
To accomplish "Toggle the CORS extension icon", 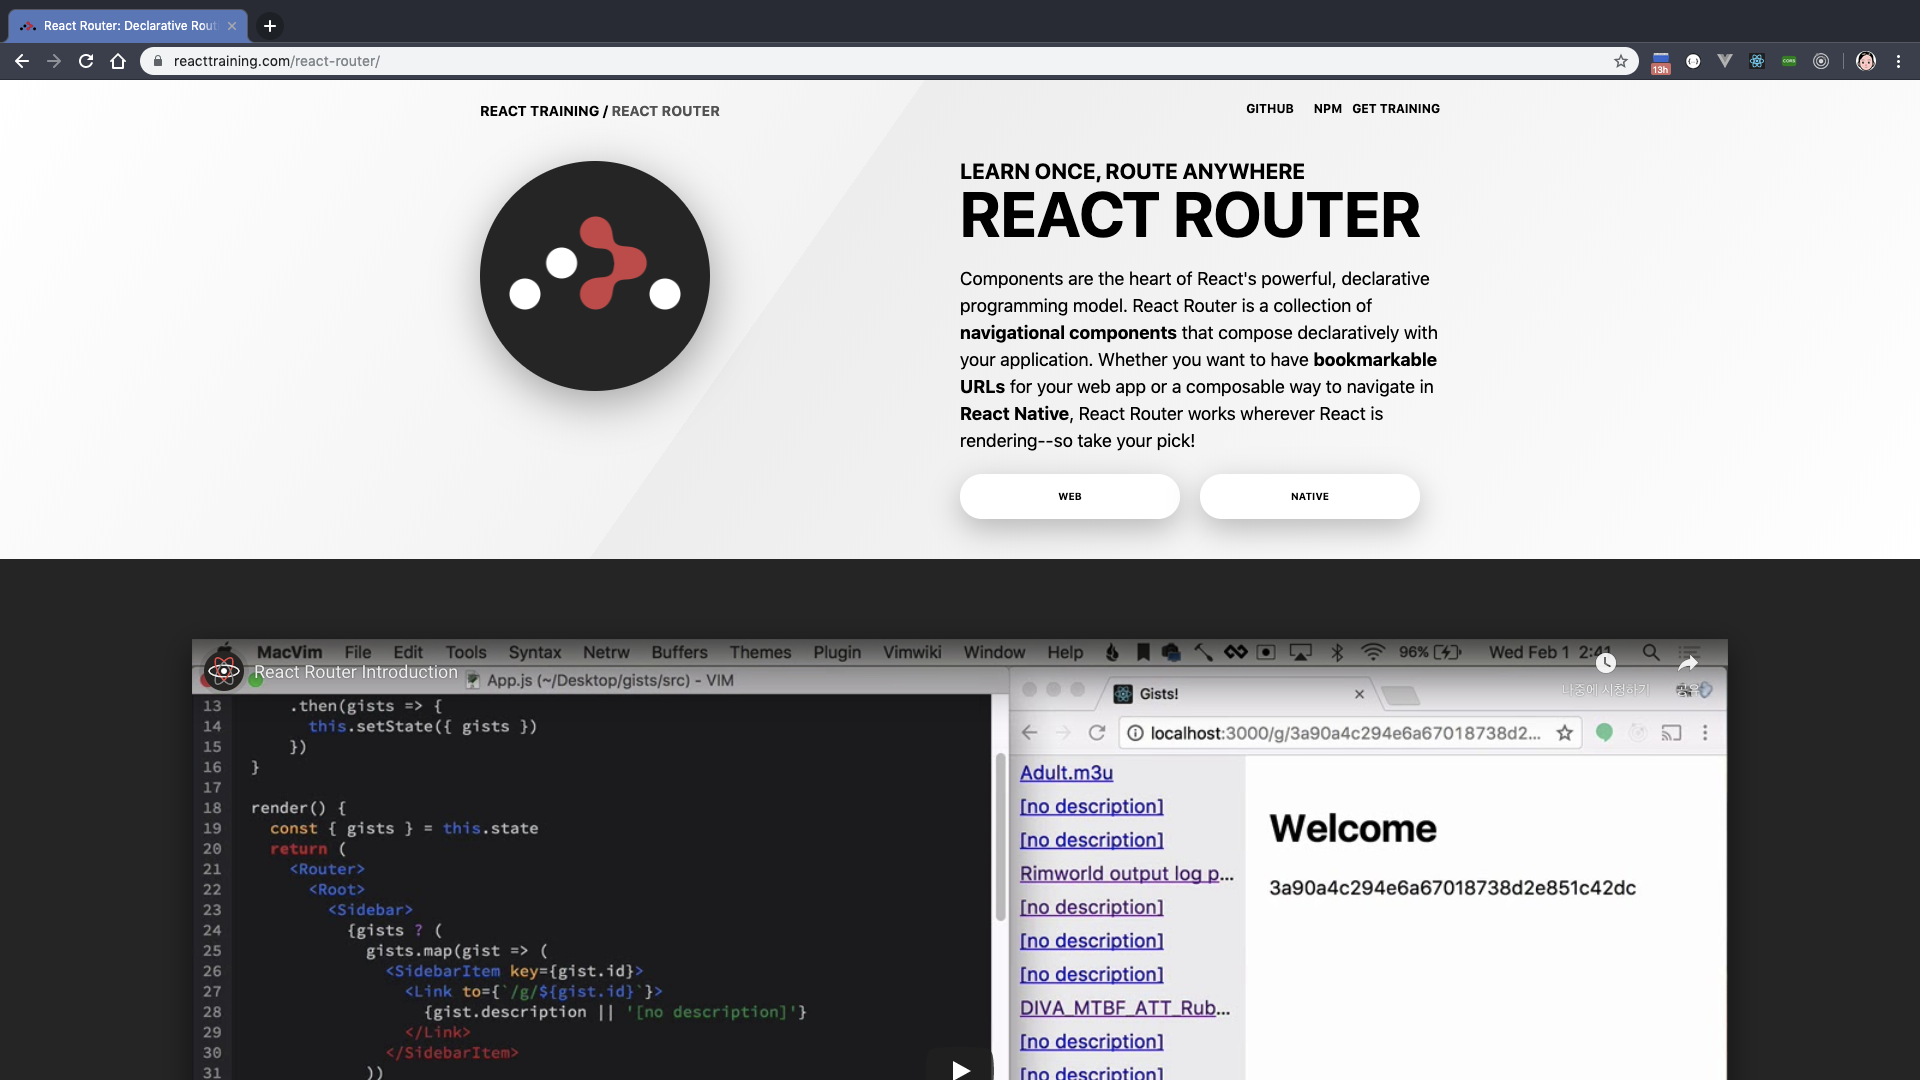I will click(1789, 61).
